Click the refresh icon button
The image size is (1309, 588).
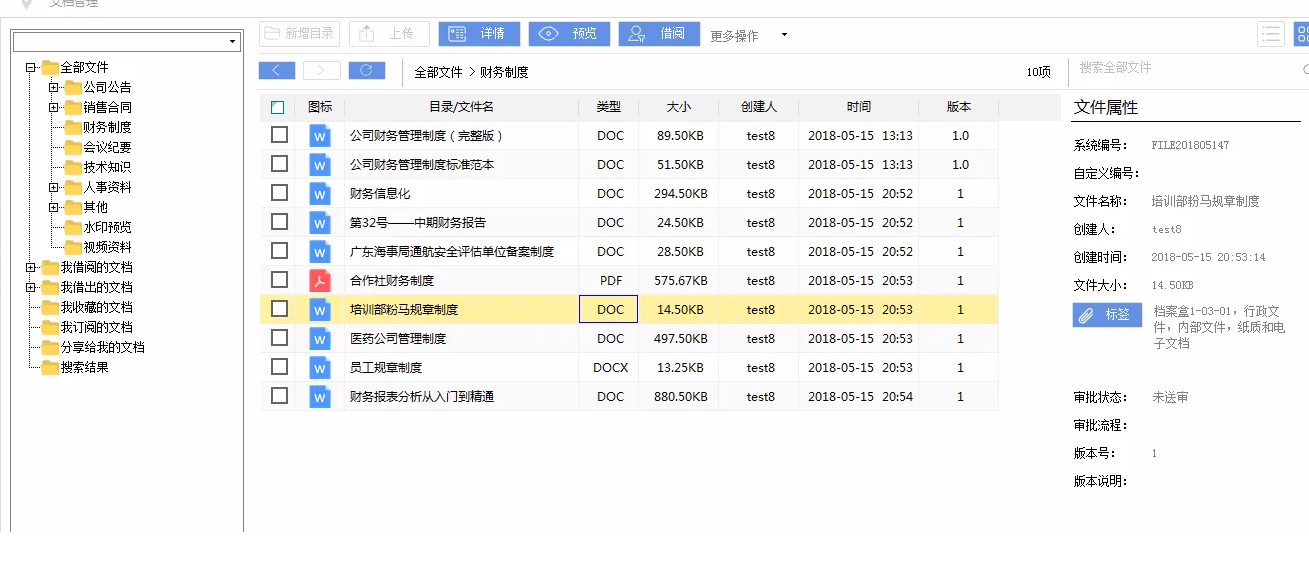coord(366,70)
